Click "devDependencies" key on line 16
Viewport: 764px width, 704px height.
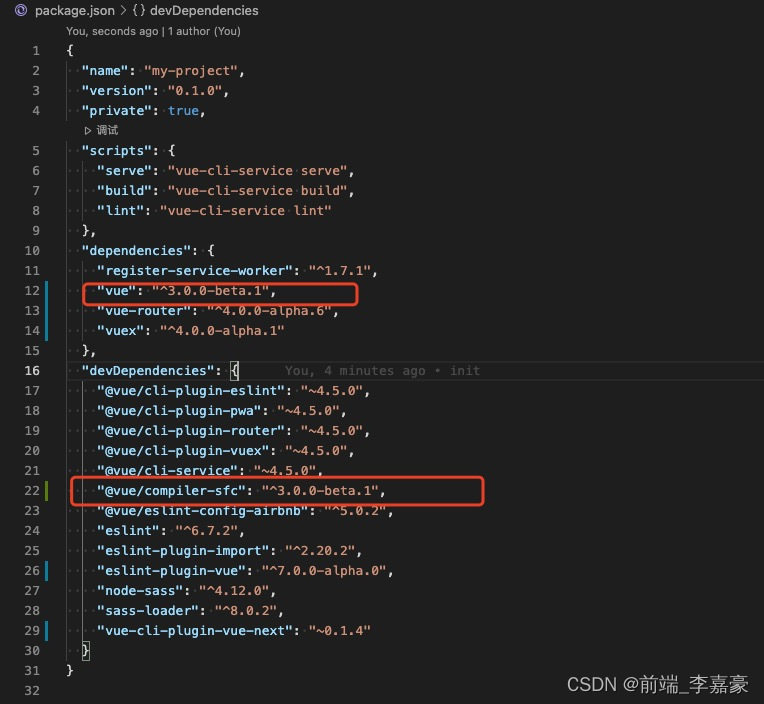[148, 371]
